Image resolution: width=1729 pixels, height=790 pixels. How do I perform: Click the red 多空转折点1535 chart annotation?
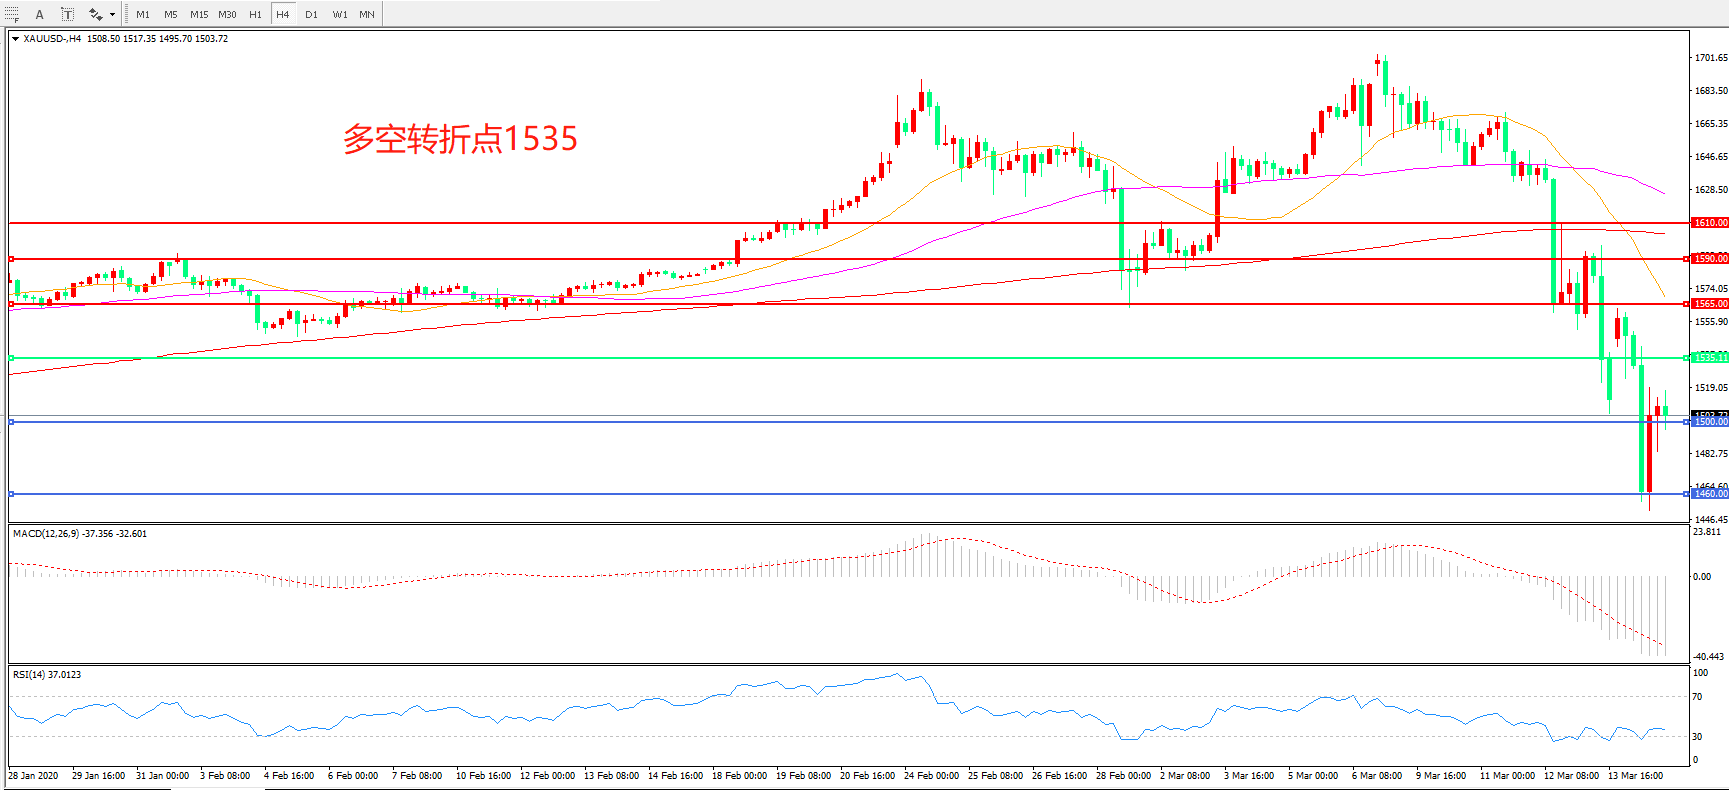pos(460,139)
